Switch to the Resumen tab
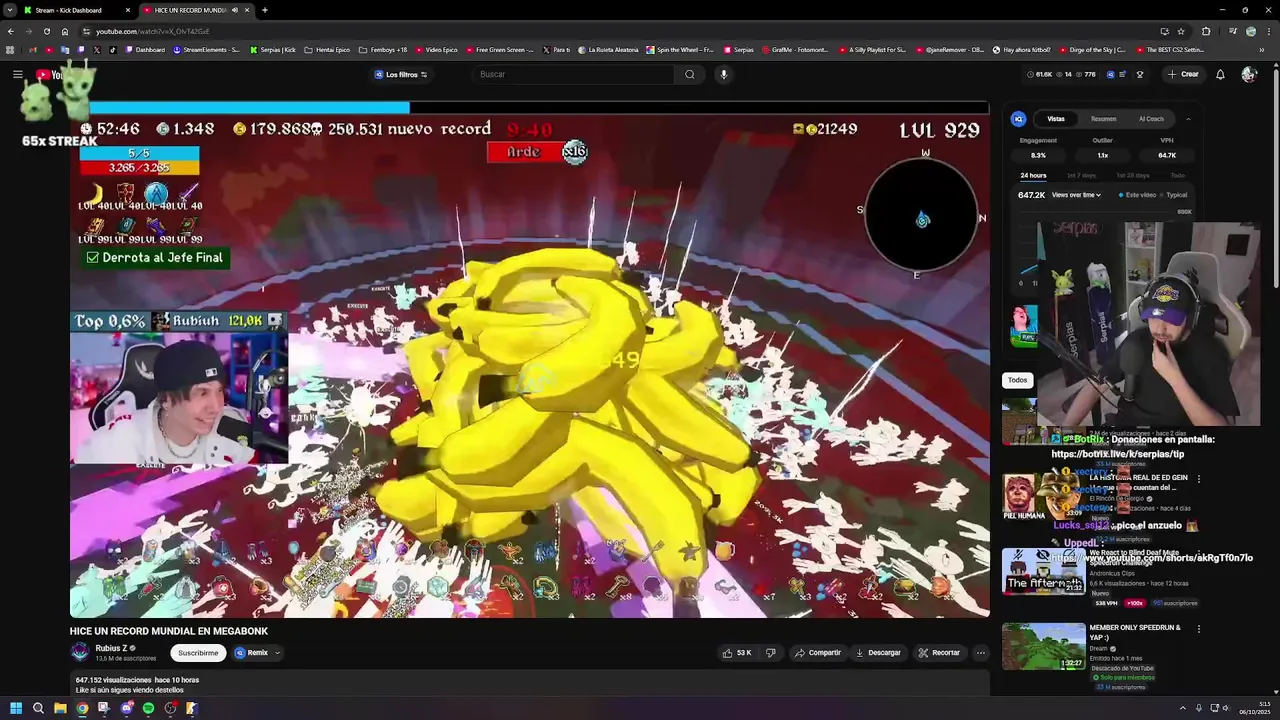Viewport: 1280px width, 720px height. 1104,119
